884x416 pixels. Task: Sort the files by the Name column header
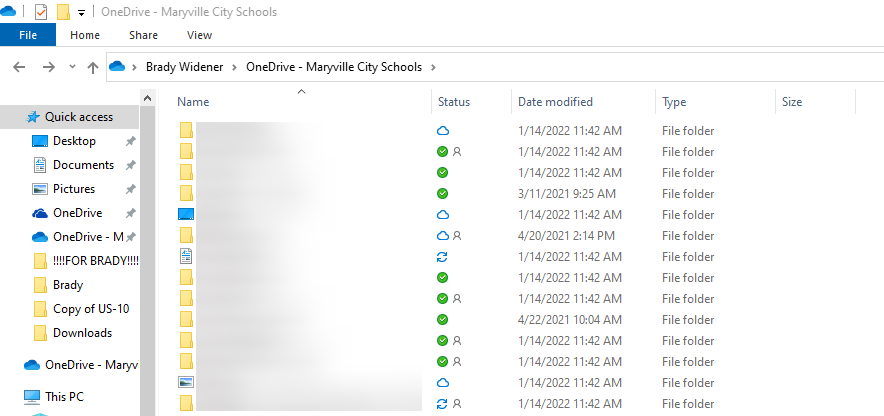(x=193, y=102)
